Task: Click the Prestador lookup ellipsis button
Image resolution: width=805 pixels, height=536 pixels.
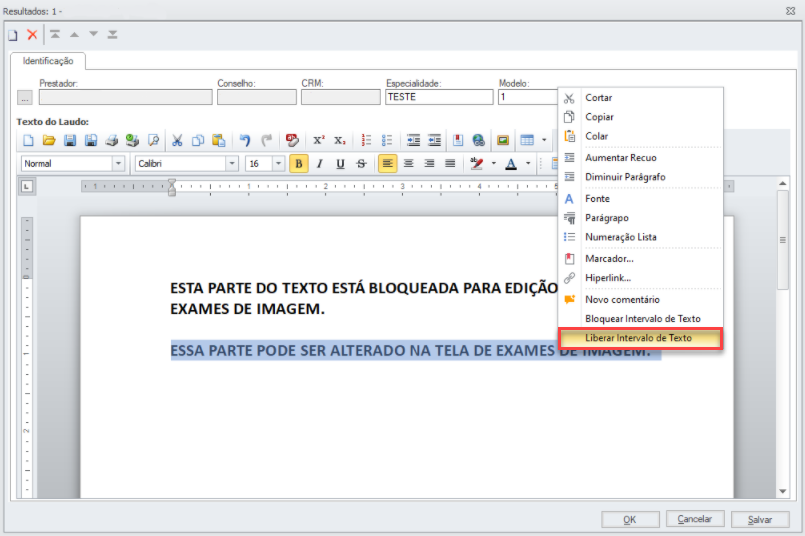Action: (25, 98)
